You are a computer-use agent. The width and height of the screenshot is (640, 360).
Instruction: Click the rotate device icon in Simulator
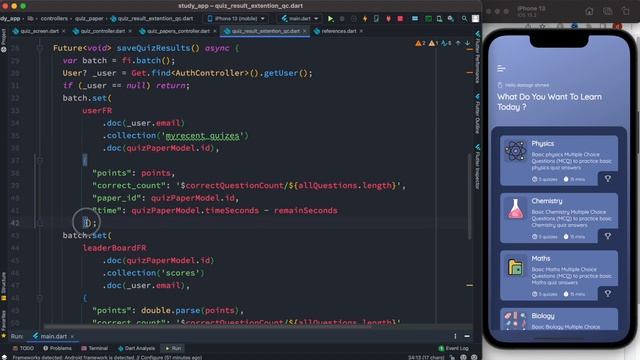coord(626,11)
